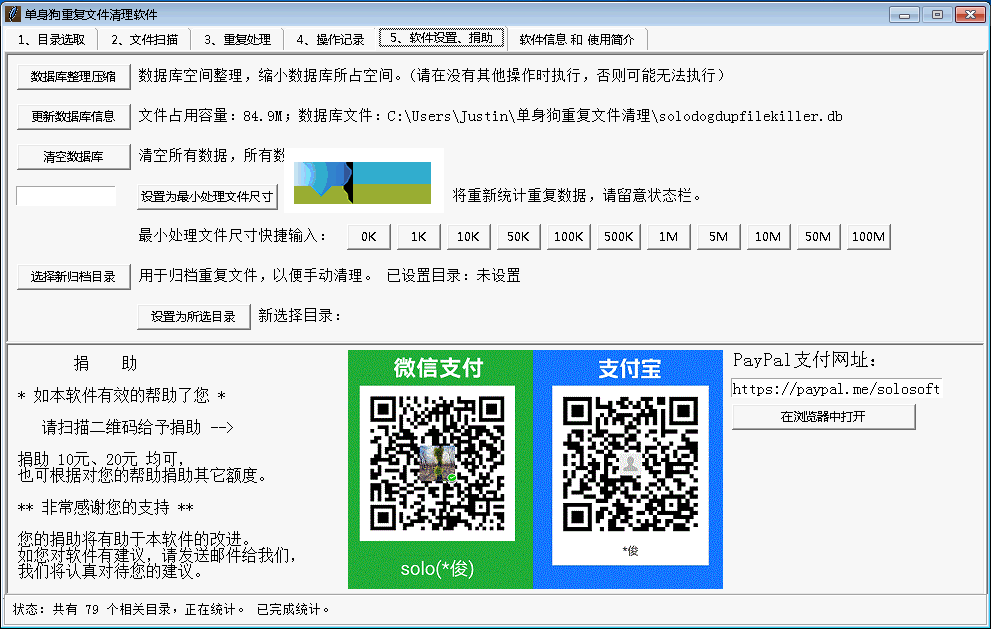Click the solo(*俊) caption under WeChat QR
991x629 pixels.
(x=437, y=568)
